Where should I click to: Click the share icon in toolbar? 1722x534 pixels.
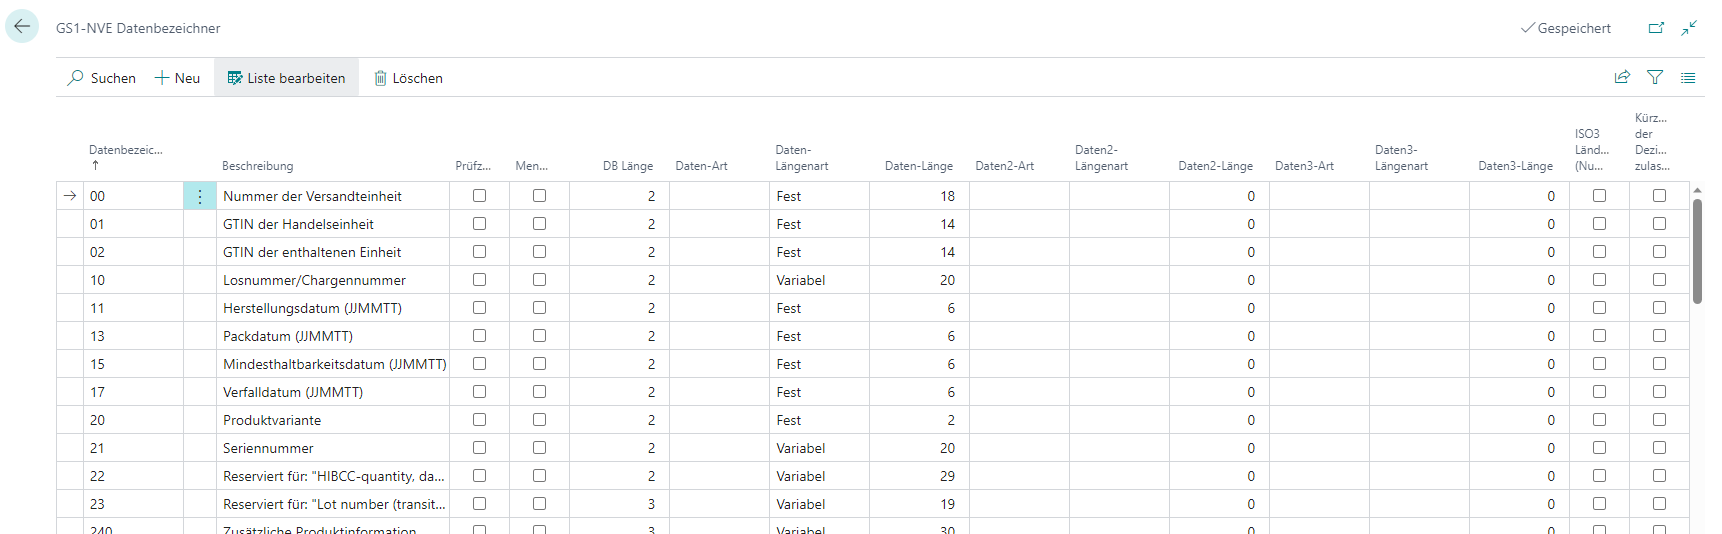tap(1622, 77)
